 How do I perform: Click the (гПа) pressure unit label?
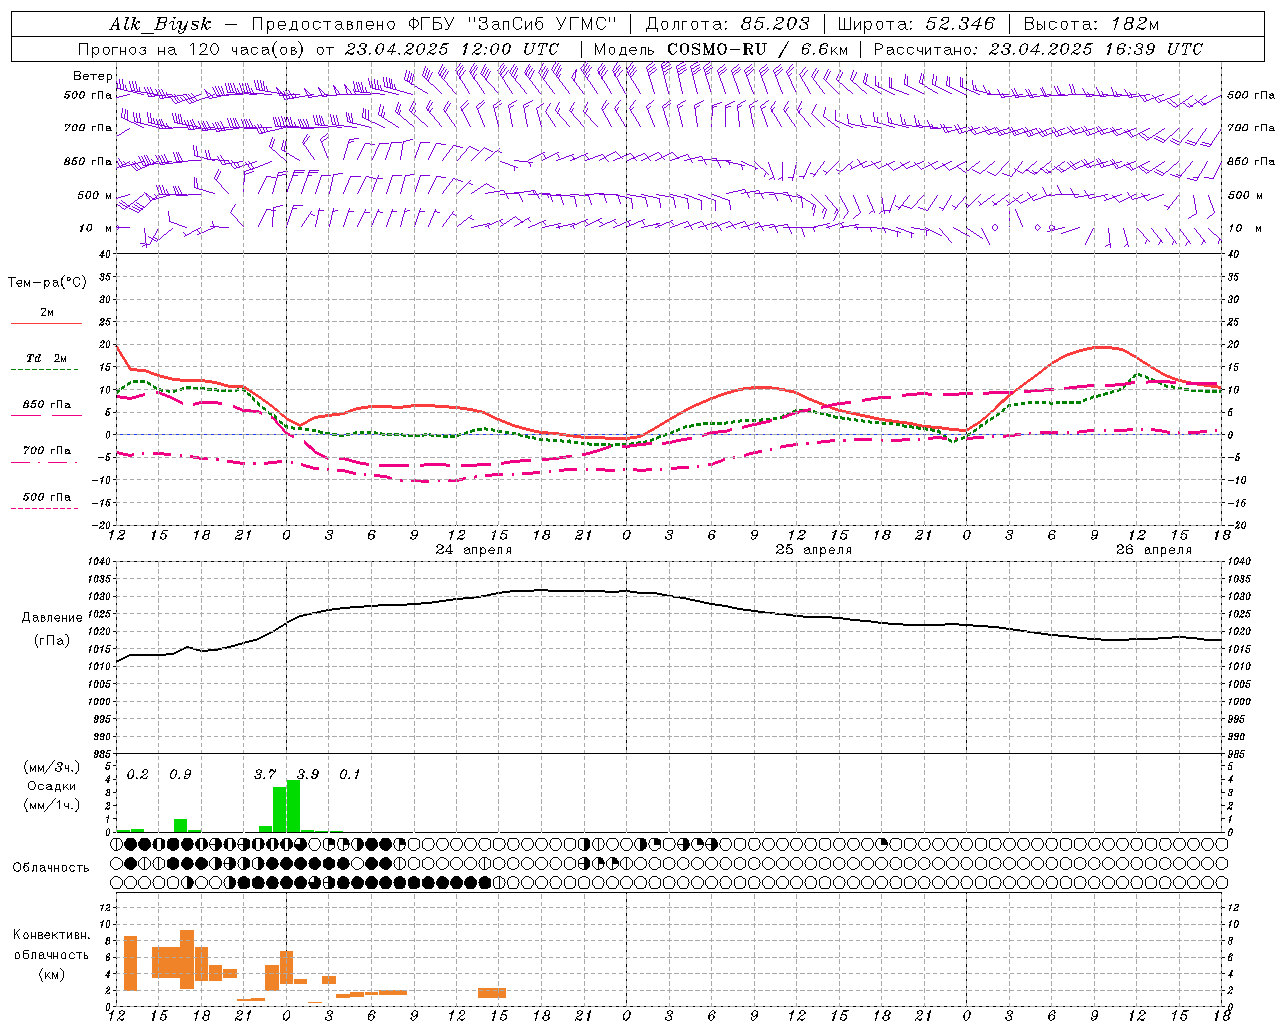point(52,641)
